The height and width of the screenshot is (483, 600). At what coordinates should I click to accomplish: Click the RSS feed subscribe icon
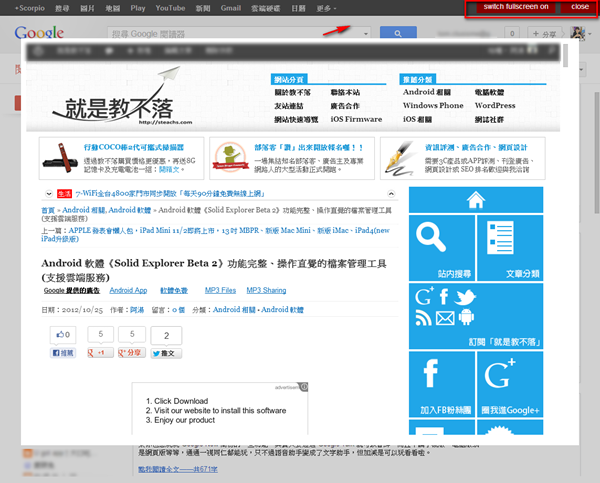[423, 319]
